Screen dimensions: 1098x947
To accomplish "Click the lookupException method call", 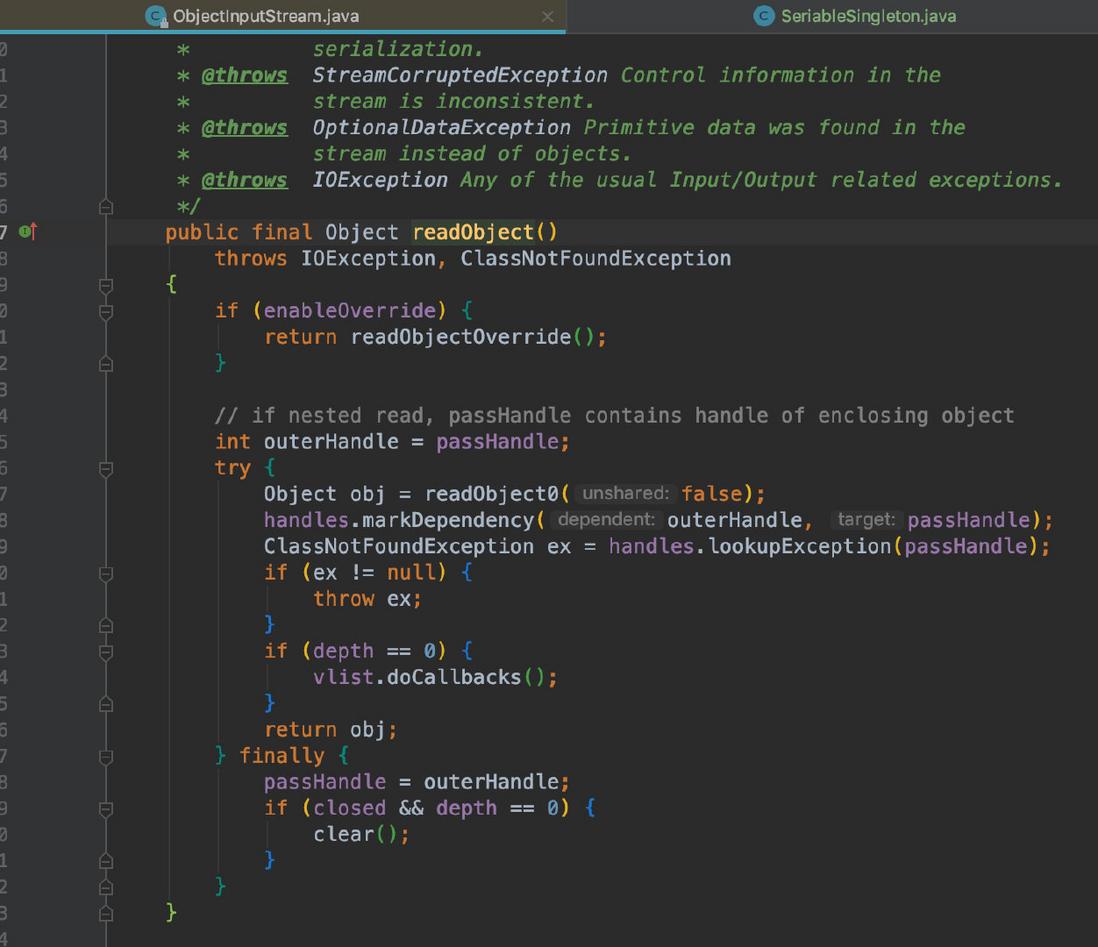I will [x=799, y=546].
